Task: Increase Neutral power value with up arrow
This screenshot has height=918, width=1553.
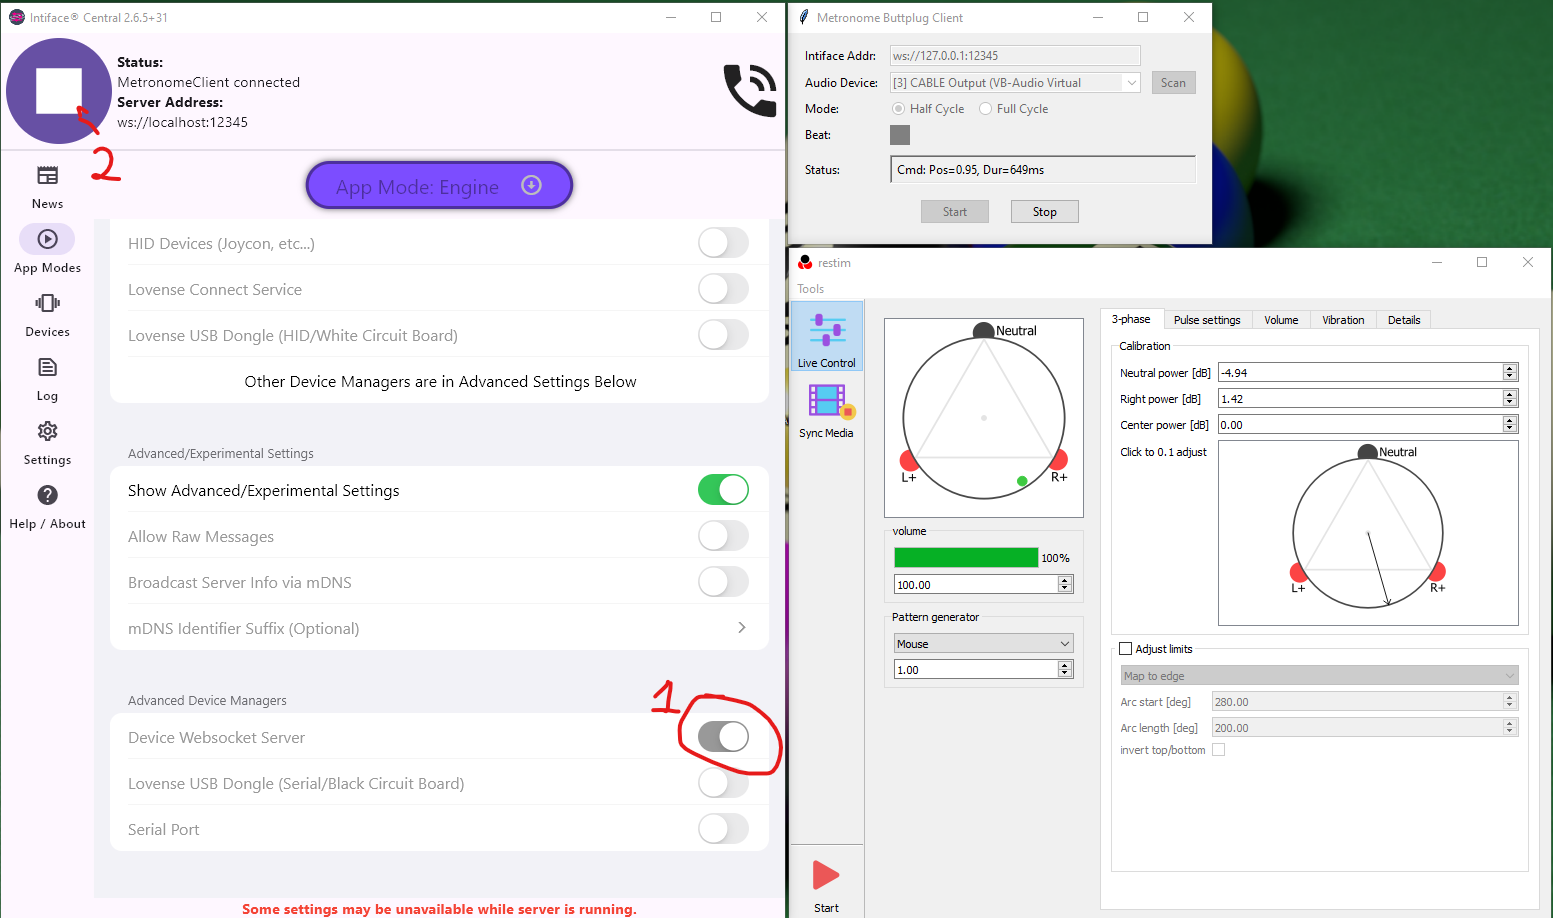Action: [x=1510, y=369]
